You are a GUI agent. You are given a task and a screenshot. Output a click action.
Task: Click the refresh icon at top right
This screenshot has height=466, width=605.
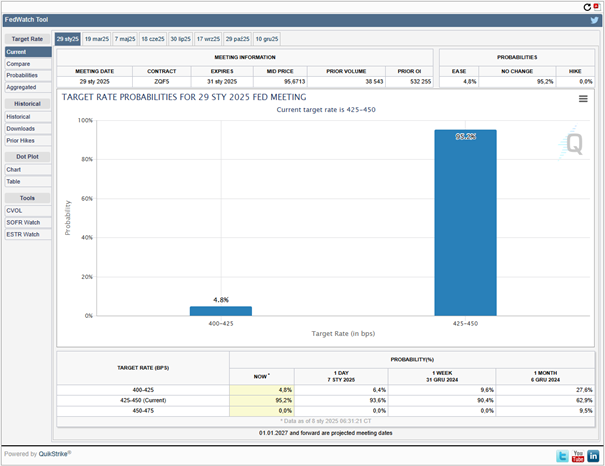click(586, 6)
